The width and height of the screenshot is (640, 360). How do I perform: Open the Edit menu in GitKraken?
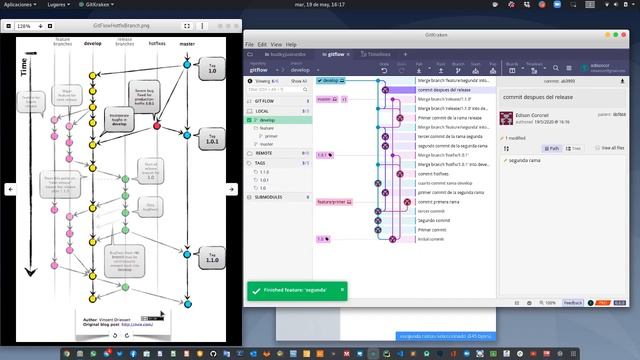(x=262, y=44)
